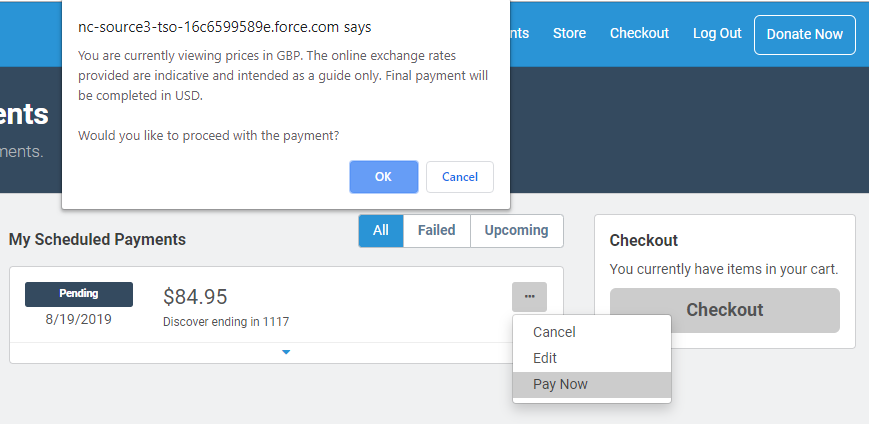Screen dimensions: 869x424
Task: Go to Checkout in the top navigation
Action: pyautogui.click(x=639, y=33)
